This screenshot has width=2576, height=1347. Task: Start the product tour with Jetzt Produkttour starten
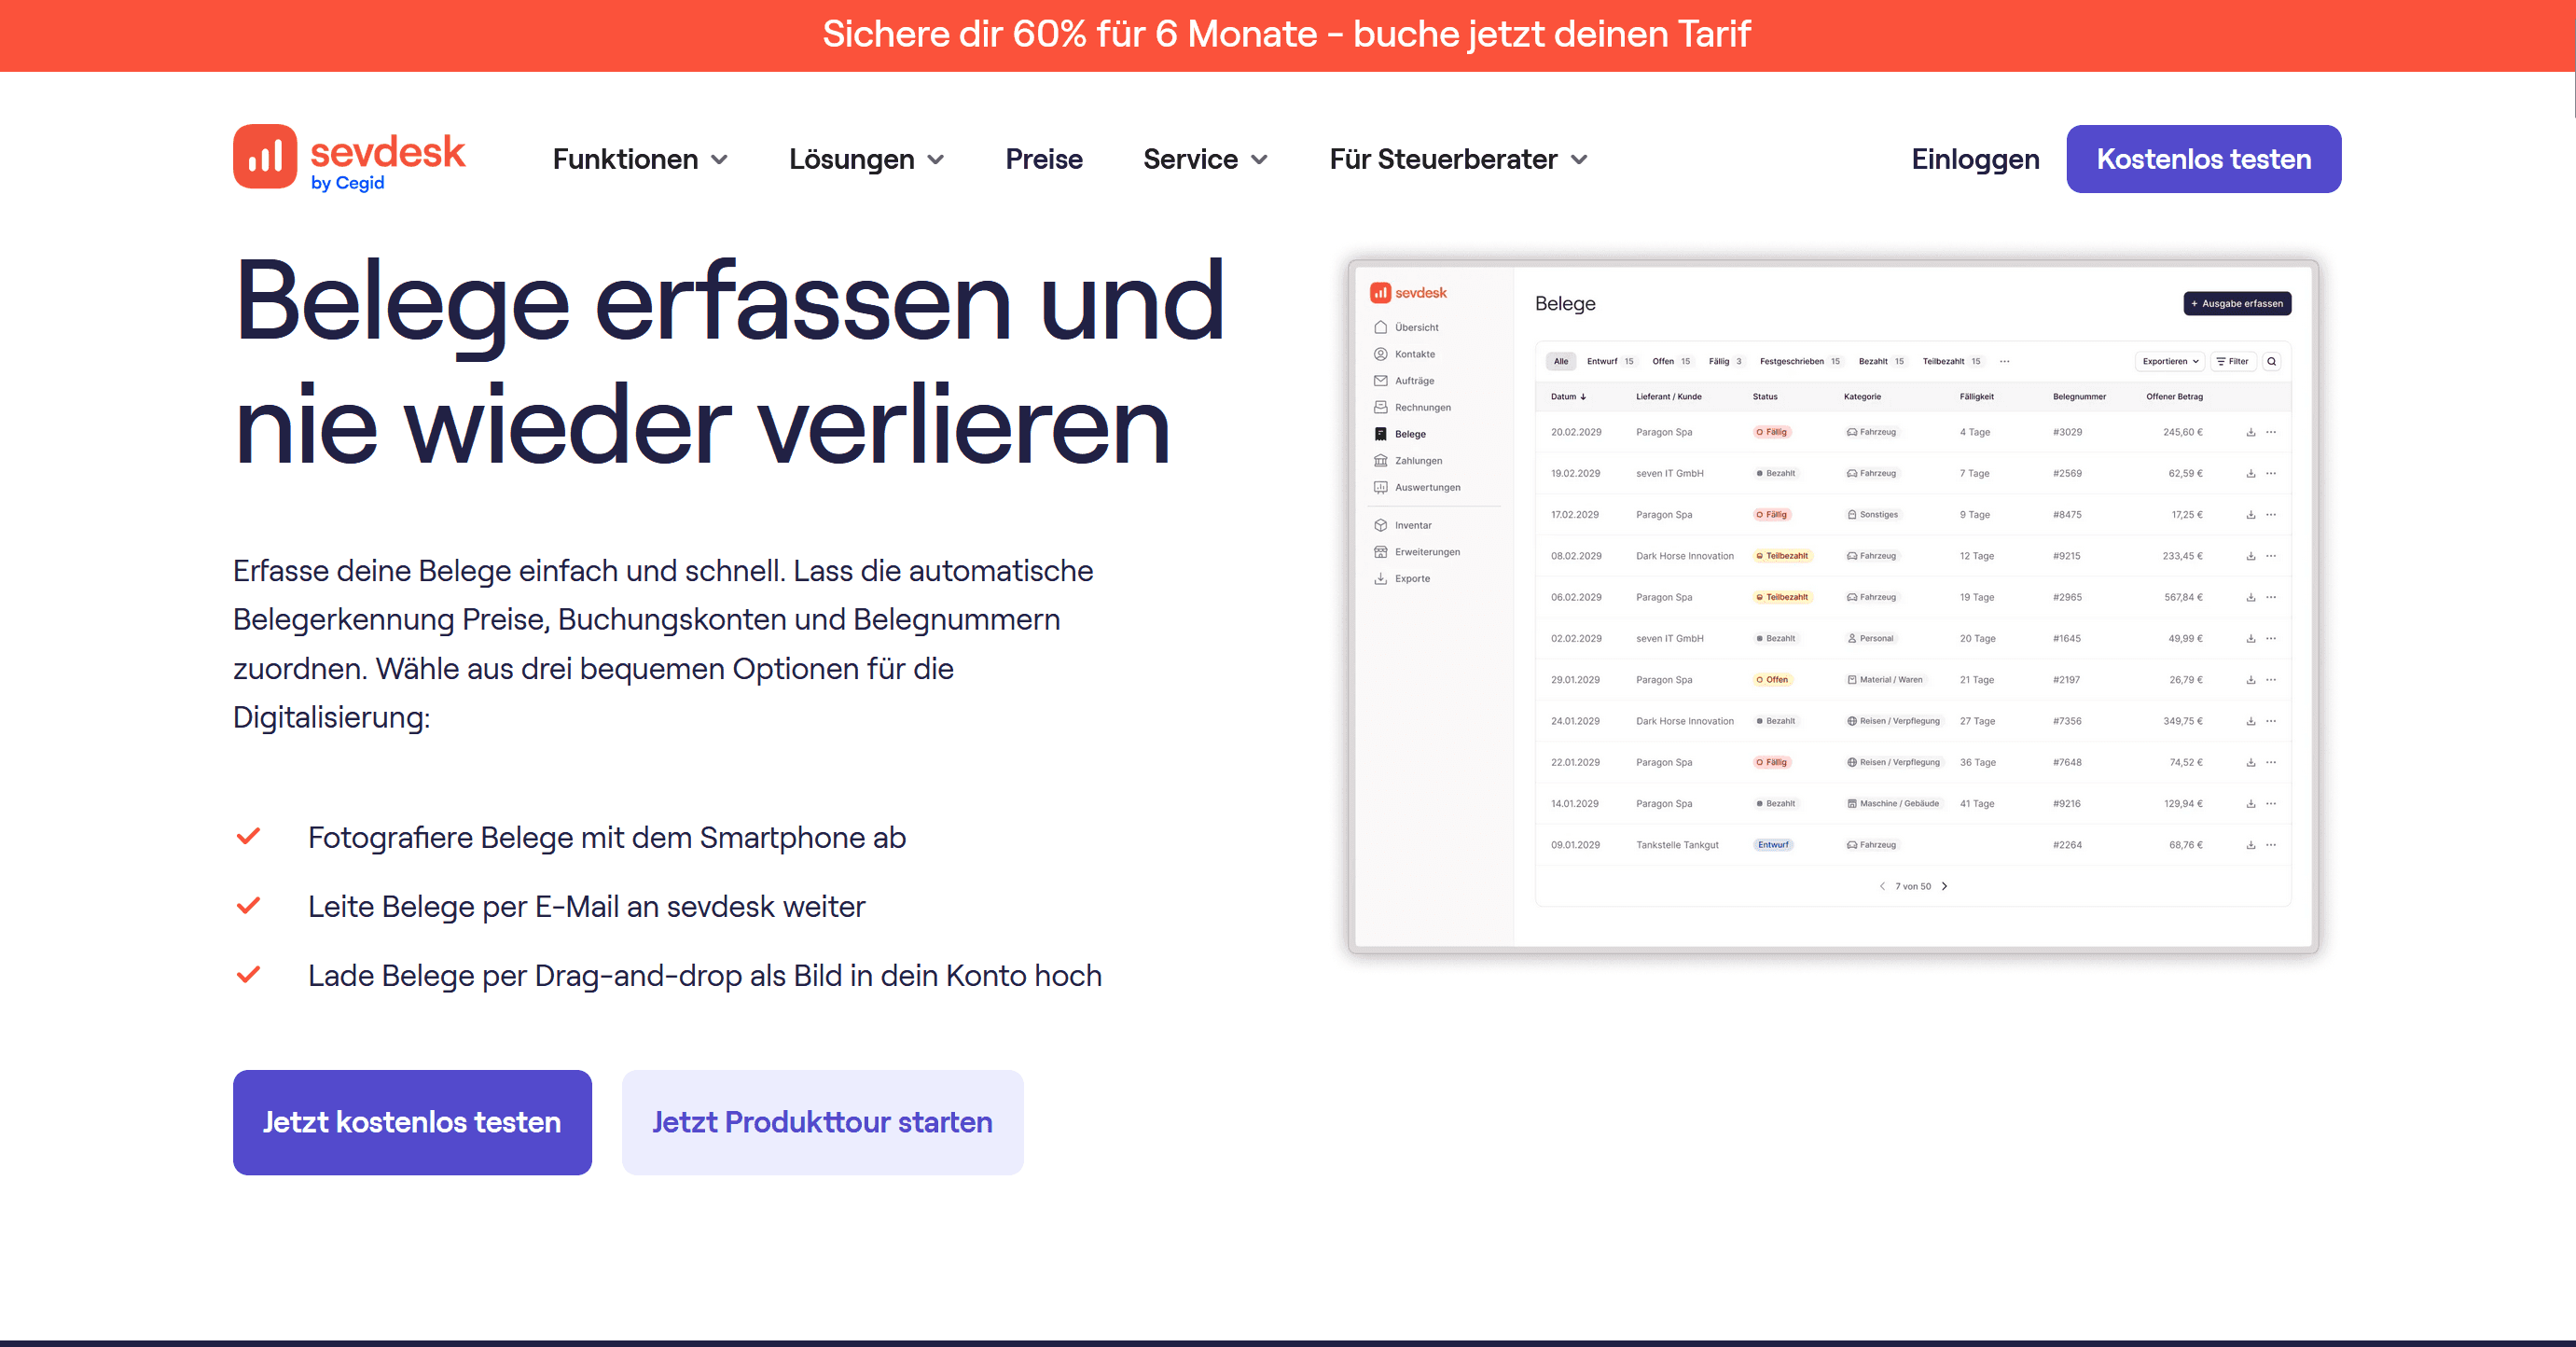[x=822, y=1122]
